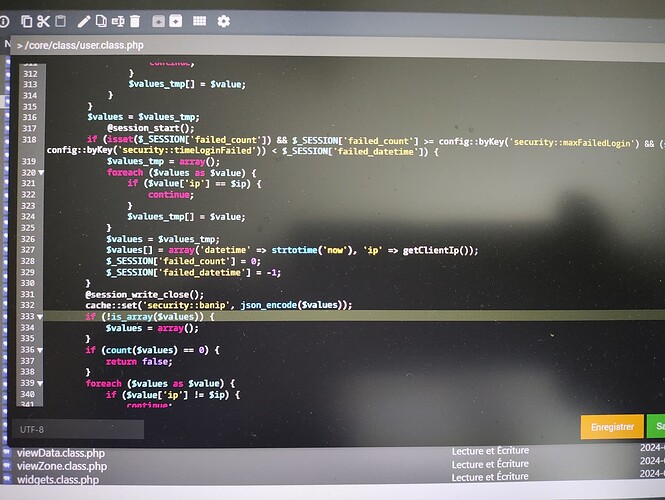The width and height of the screenshot is (665, 500).
Task: Click 'security::maxFailedLogin' on line 318
Action: click(x=573, y=143)
